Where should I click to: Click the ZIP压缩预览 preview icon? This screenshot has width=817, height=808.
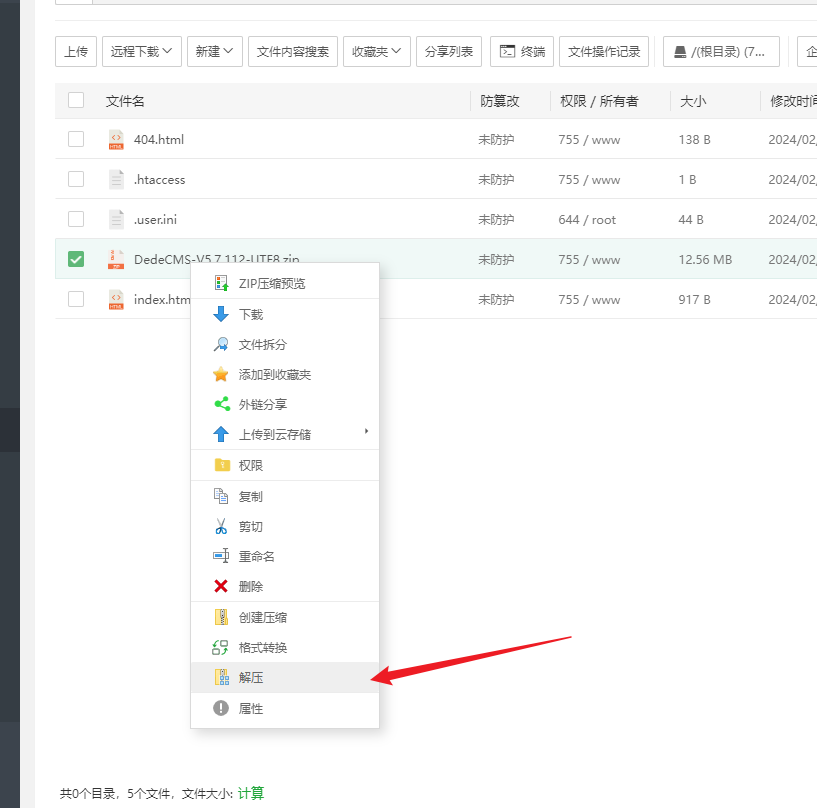[x=221, y=283]
